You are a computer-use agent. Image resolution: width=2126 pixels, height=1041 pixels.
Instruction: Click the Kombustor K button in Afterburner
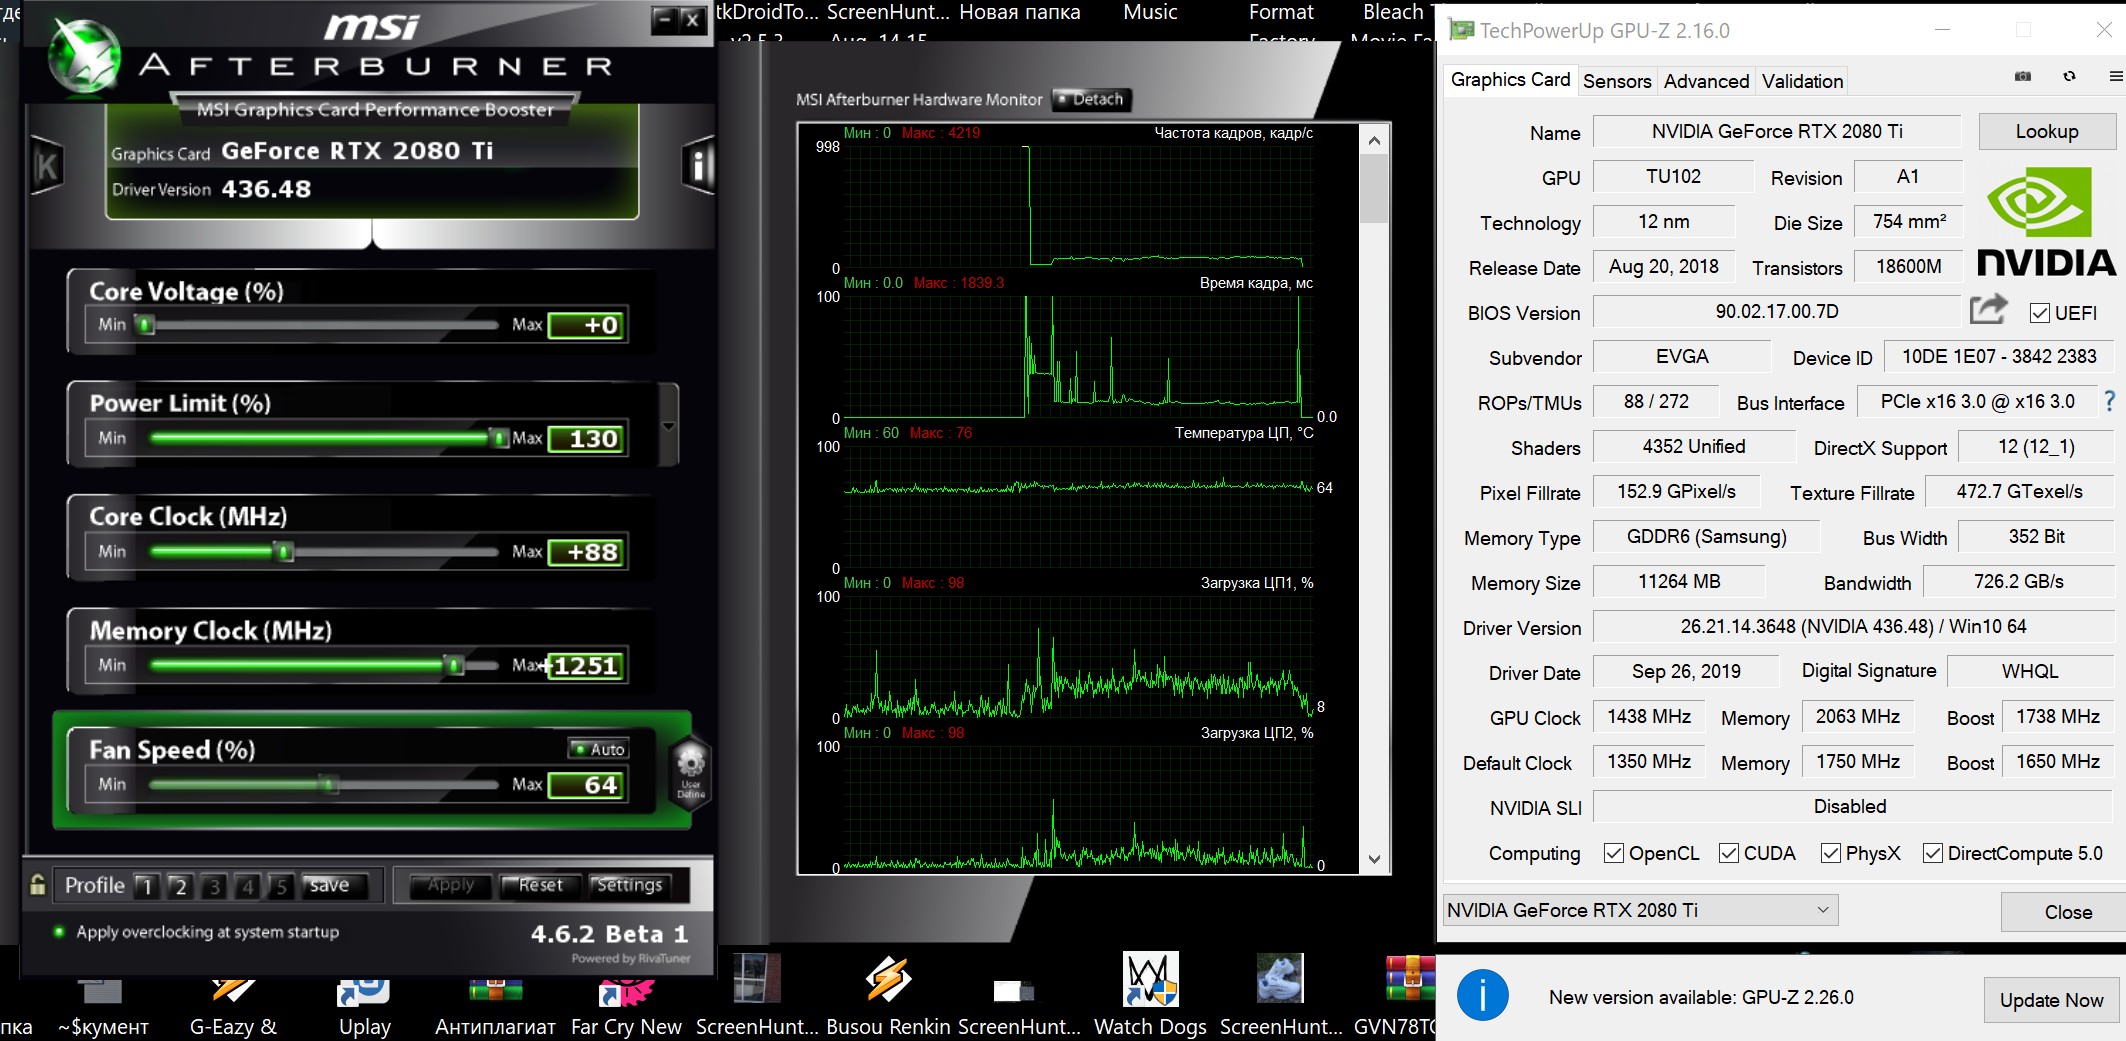[46, 166]
